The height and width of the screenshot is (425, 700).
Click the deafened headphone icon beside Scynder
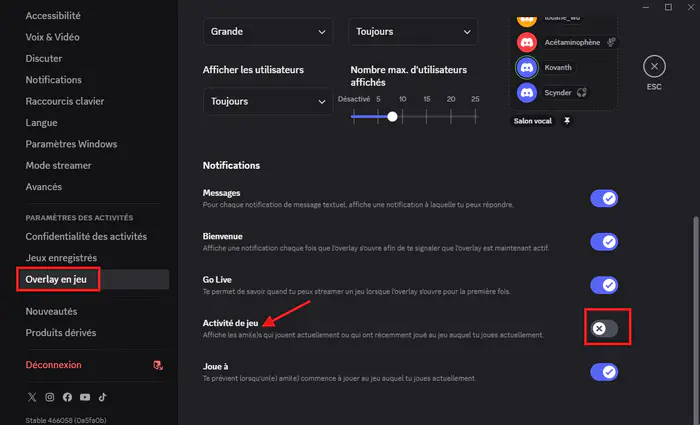[x=581, y=92]
